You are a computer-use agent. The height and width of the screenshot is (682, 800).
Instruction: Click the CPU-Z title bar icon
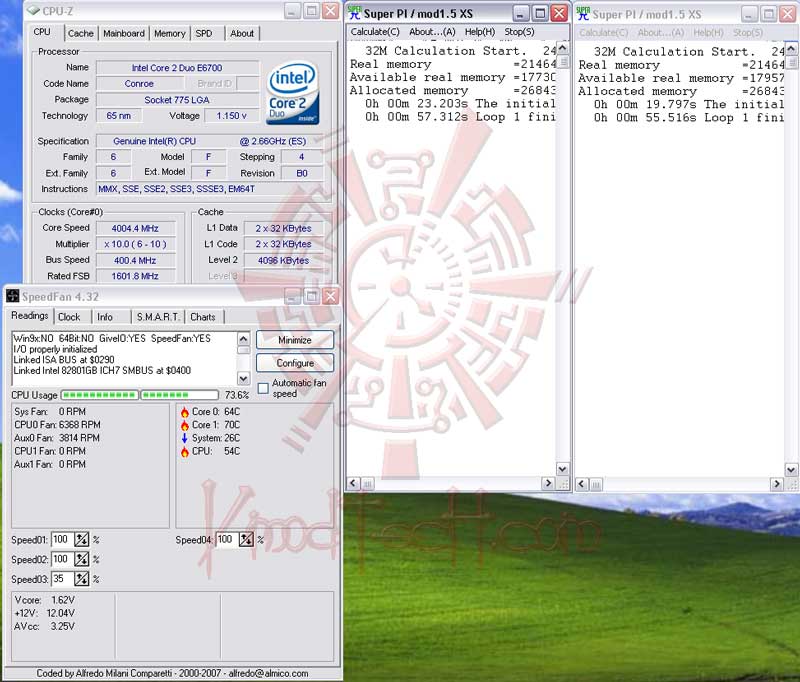pos(33,11)
